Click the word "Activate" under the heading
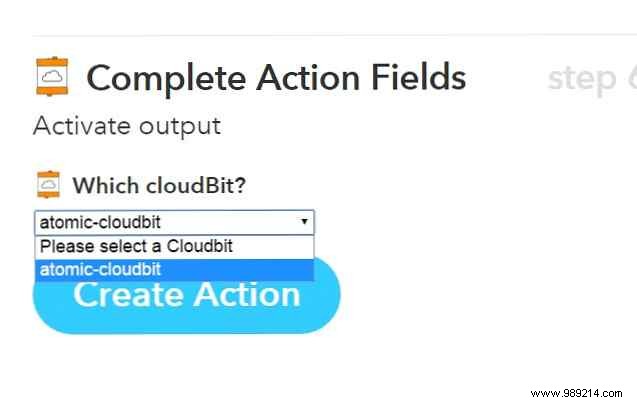The image size is (637, 402). 82,127
